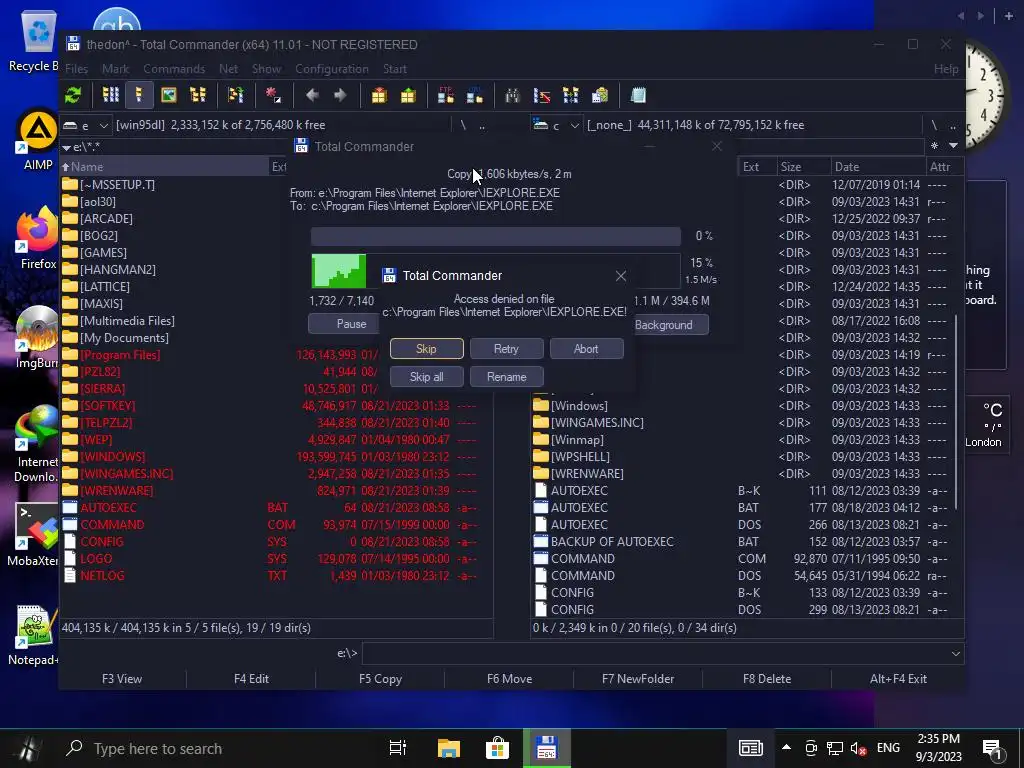Show hidden system tray icons
The image size is (1024, 768).
click(x=786, y=748)
